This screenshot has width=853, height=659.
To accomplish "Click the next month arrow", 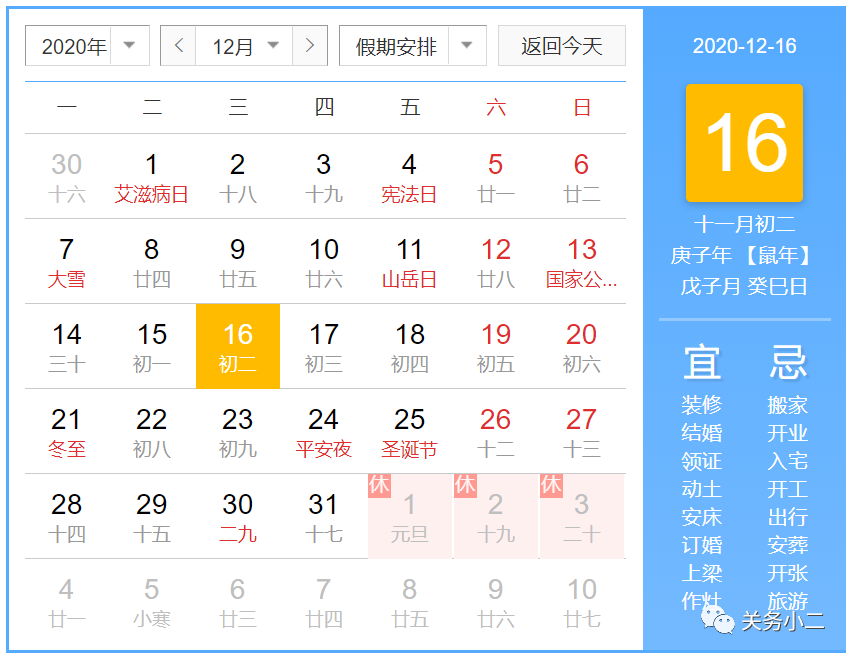I will click(x=310, y=45).
